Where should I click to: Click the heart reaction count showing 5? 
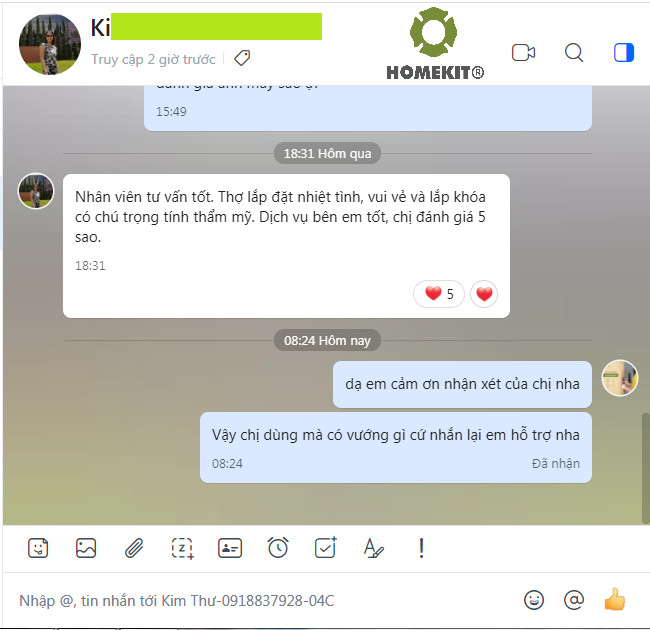tap(439, 294)
